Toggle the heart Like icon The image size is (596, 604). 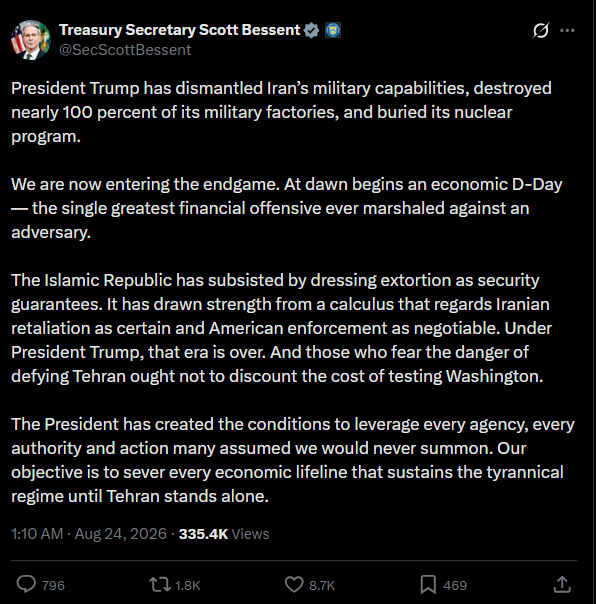click(294, 584)
